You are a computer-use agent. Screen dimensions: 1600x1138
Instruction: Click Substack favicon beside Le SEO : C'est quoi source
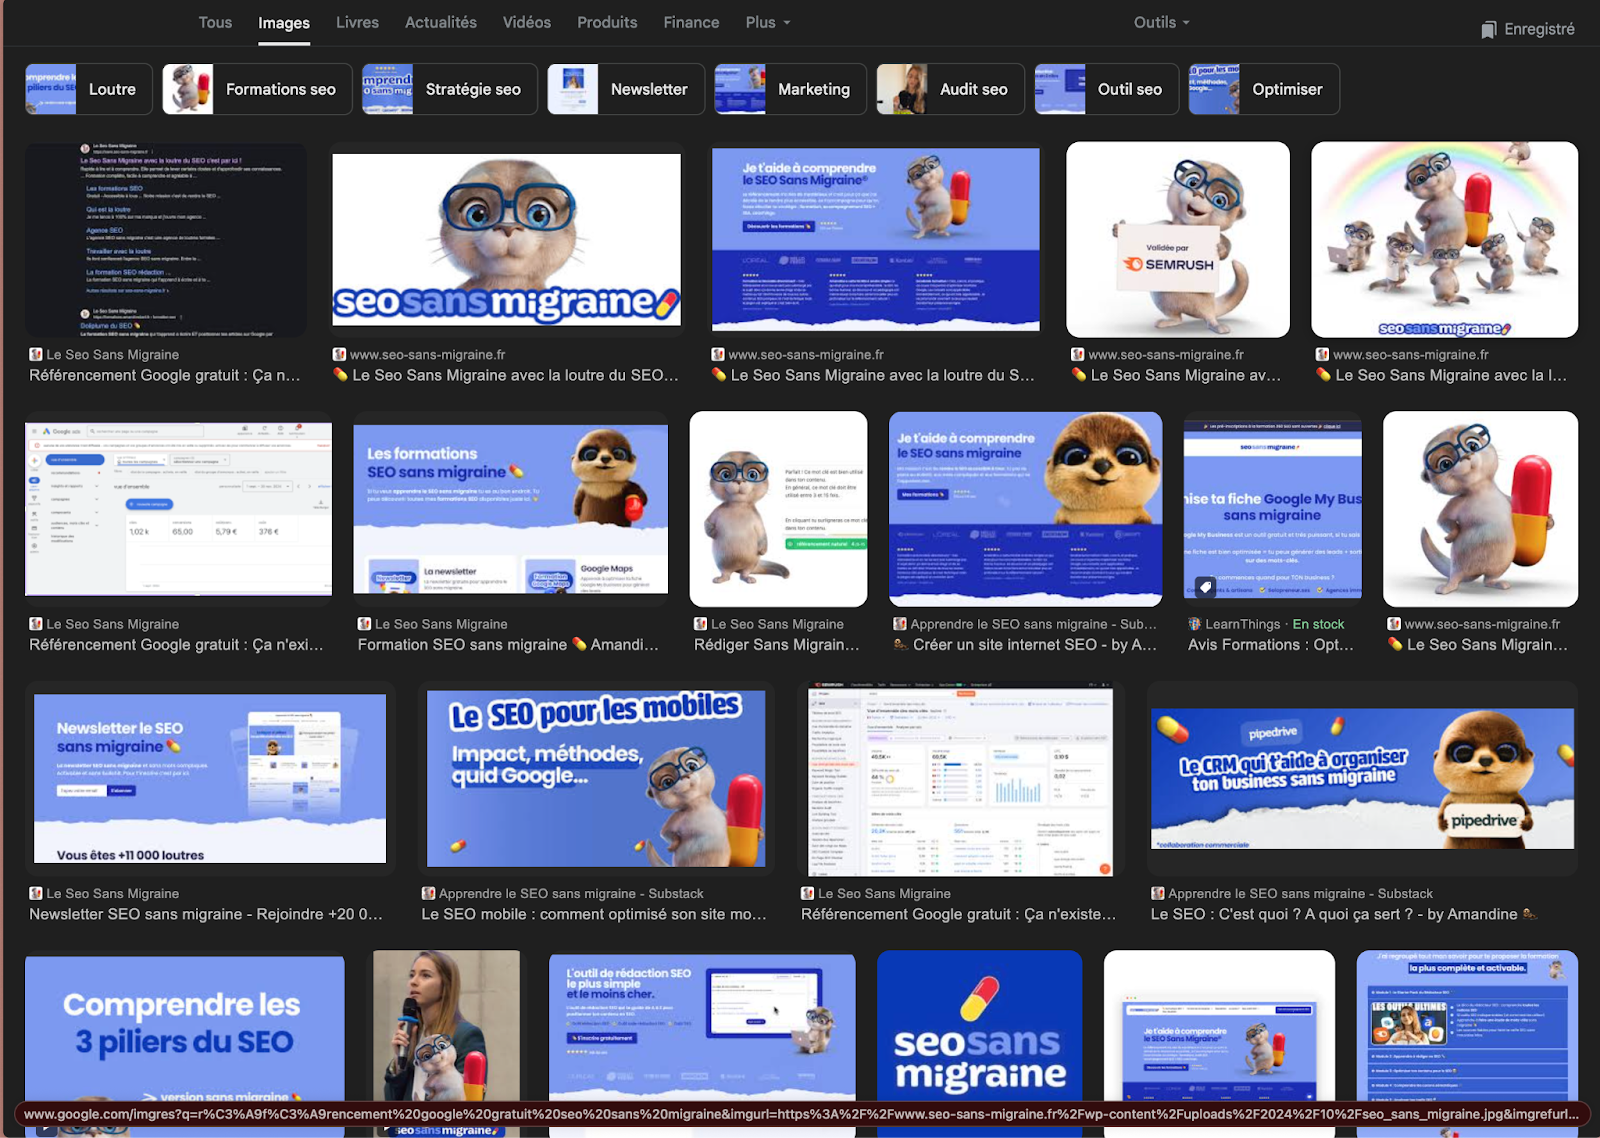(1158, 893)
